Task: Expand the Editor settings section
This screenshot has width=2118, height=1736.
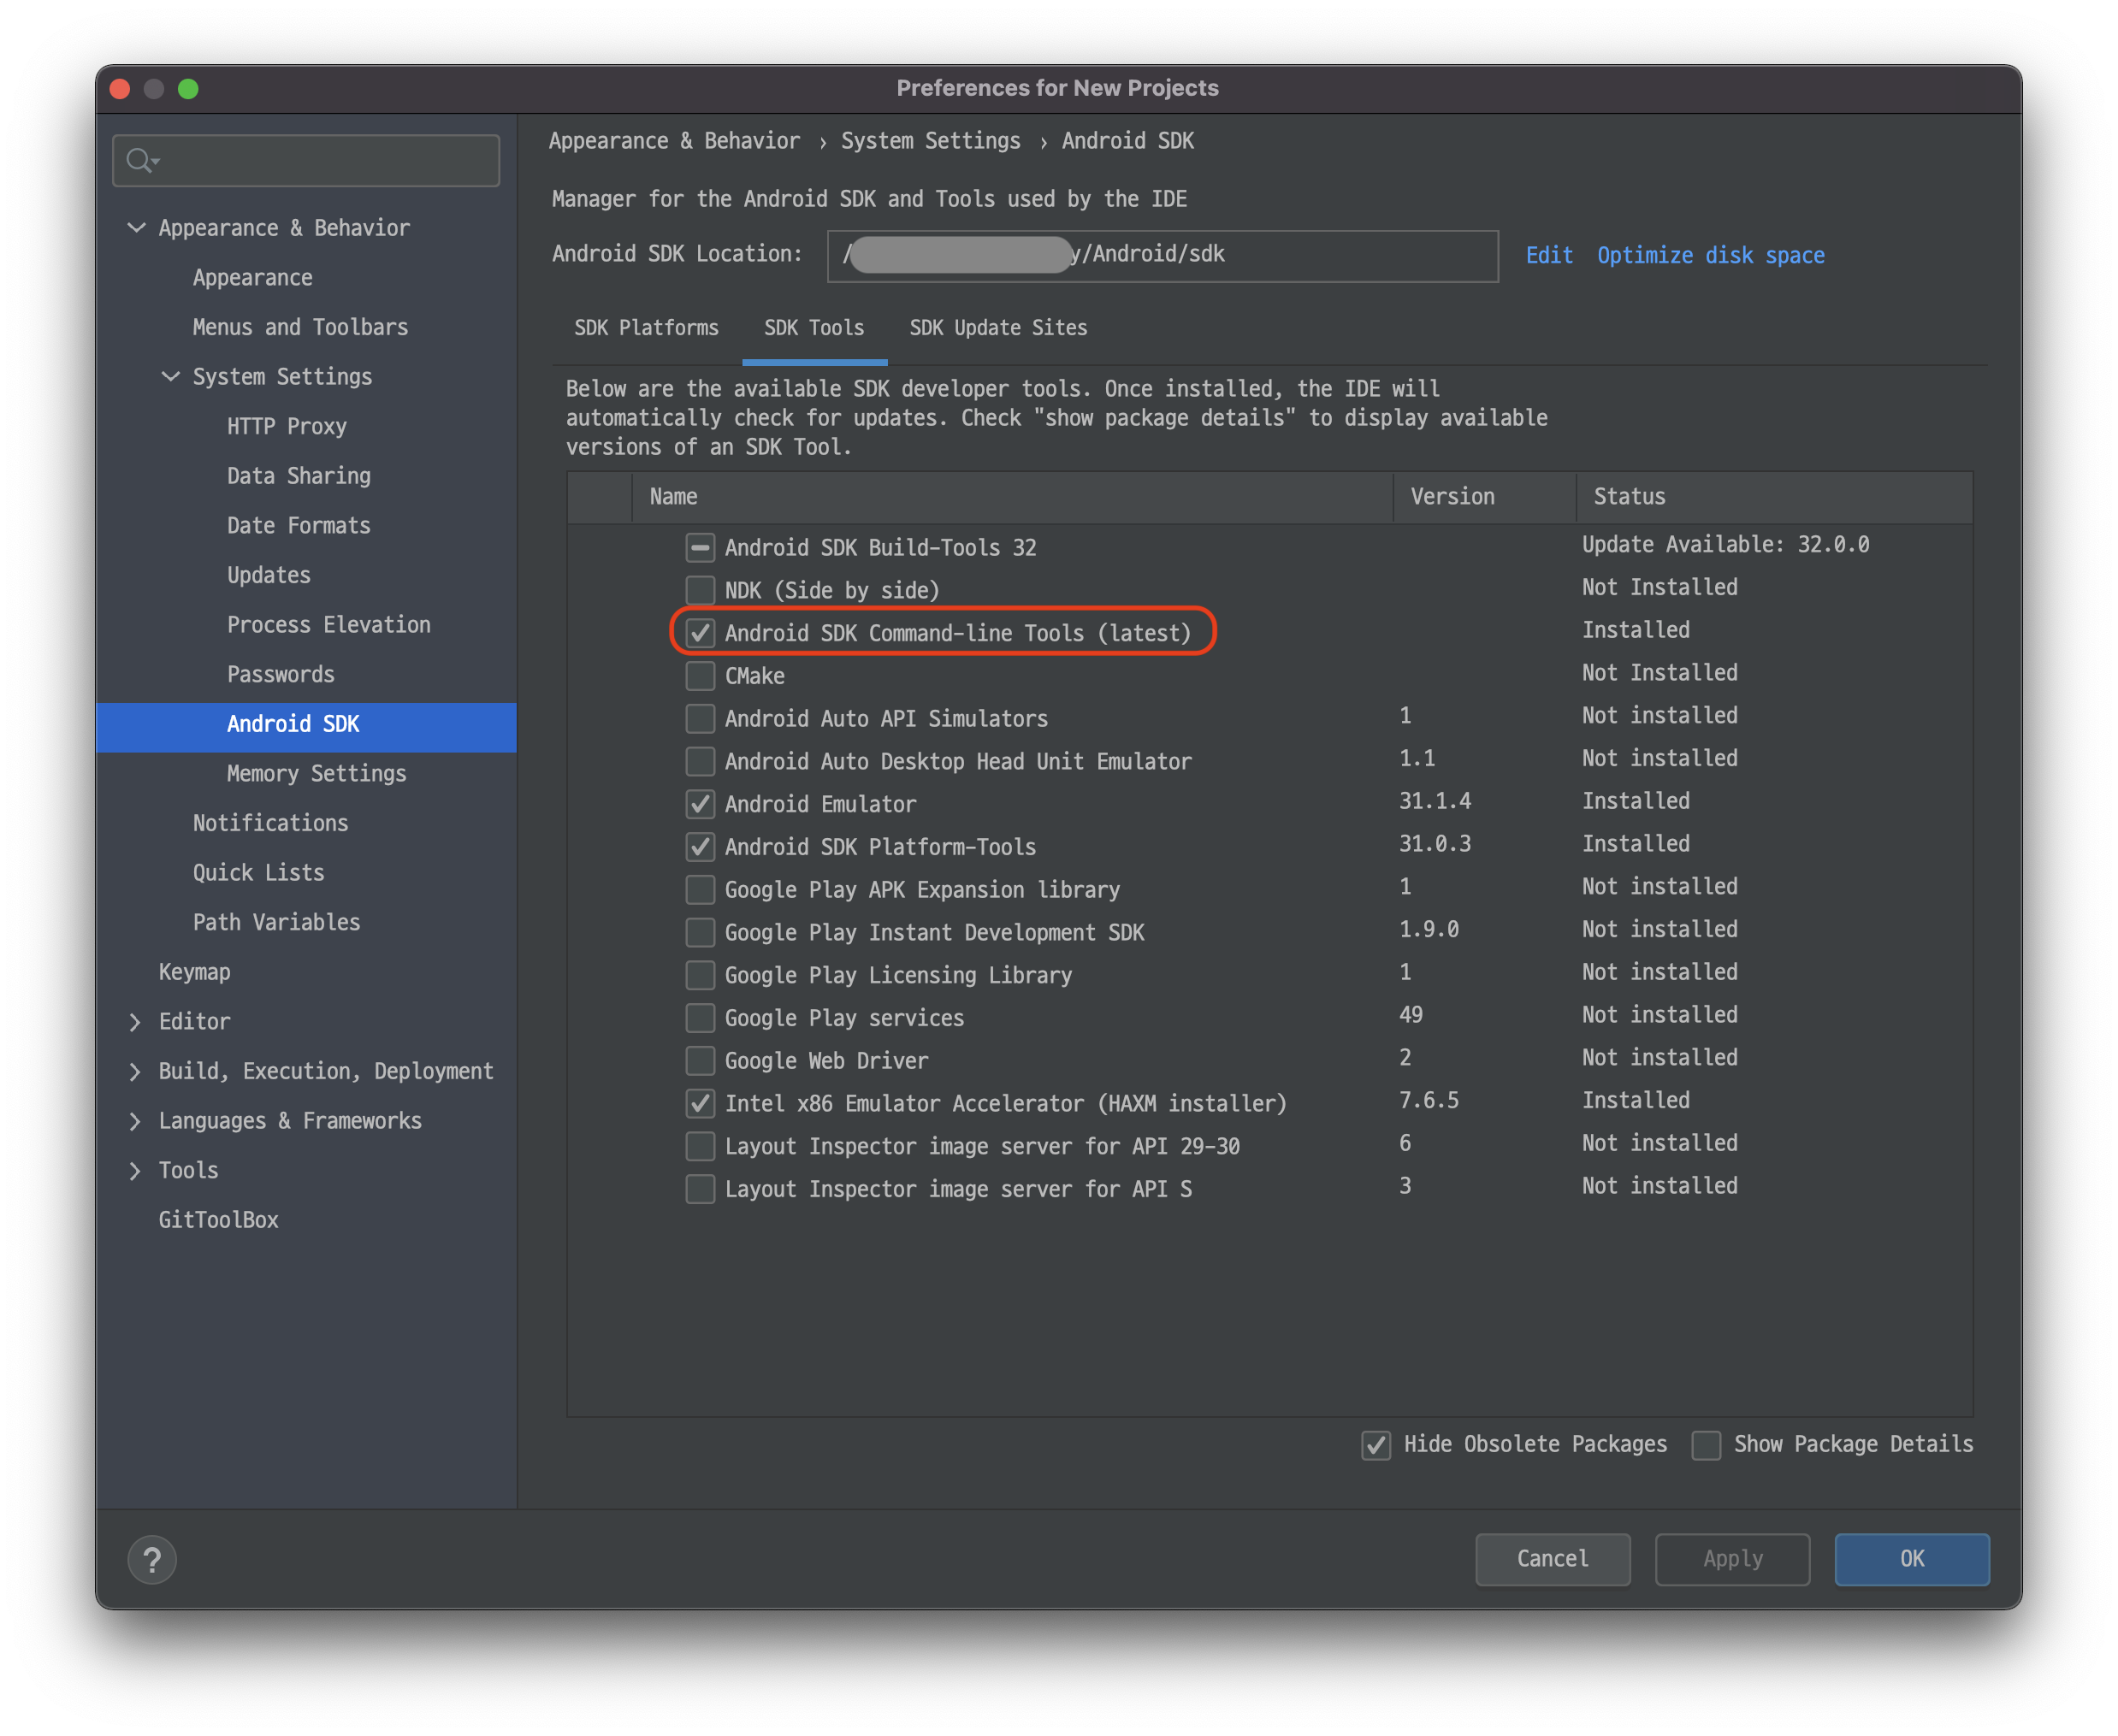Action: tap(136, 1022)
